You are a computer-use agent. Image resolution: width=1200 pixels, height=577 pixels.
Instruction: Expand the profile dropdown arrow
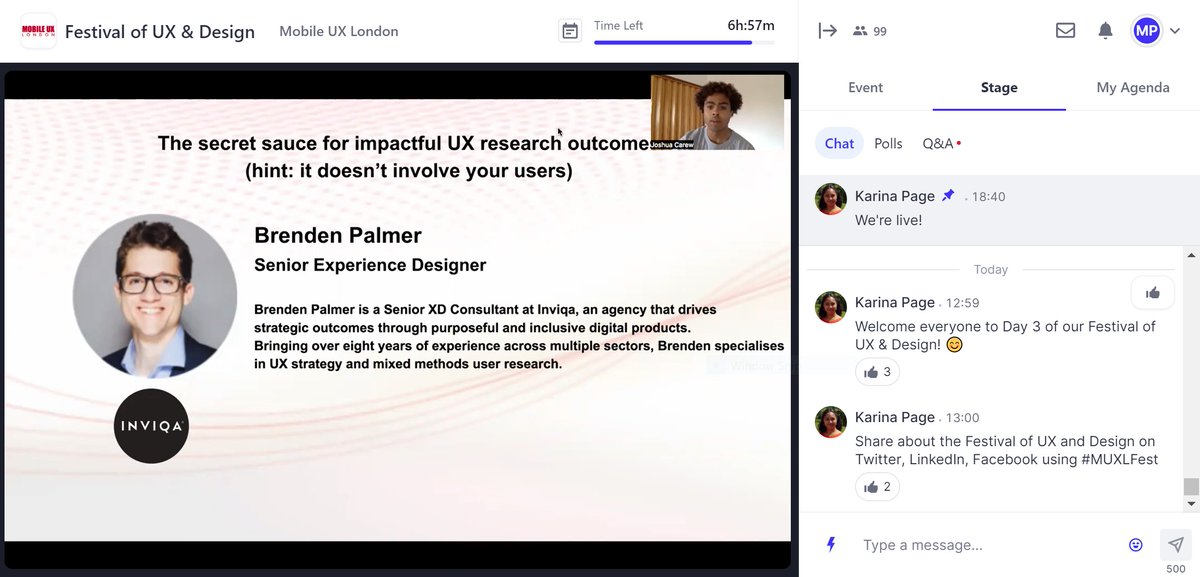tap(1174, 31)
